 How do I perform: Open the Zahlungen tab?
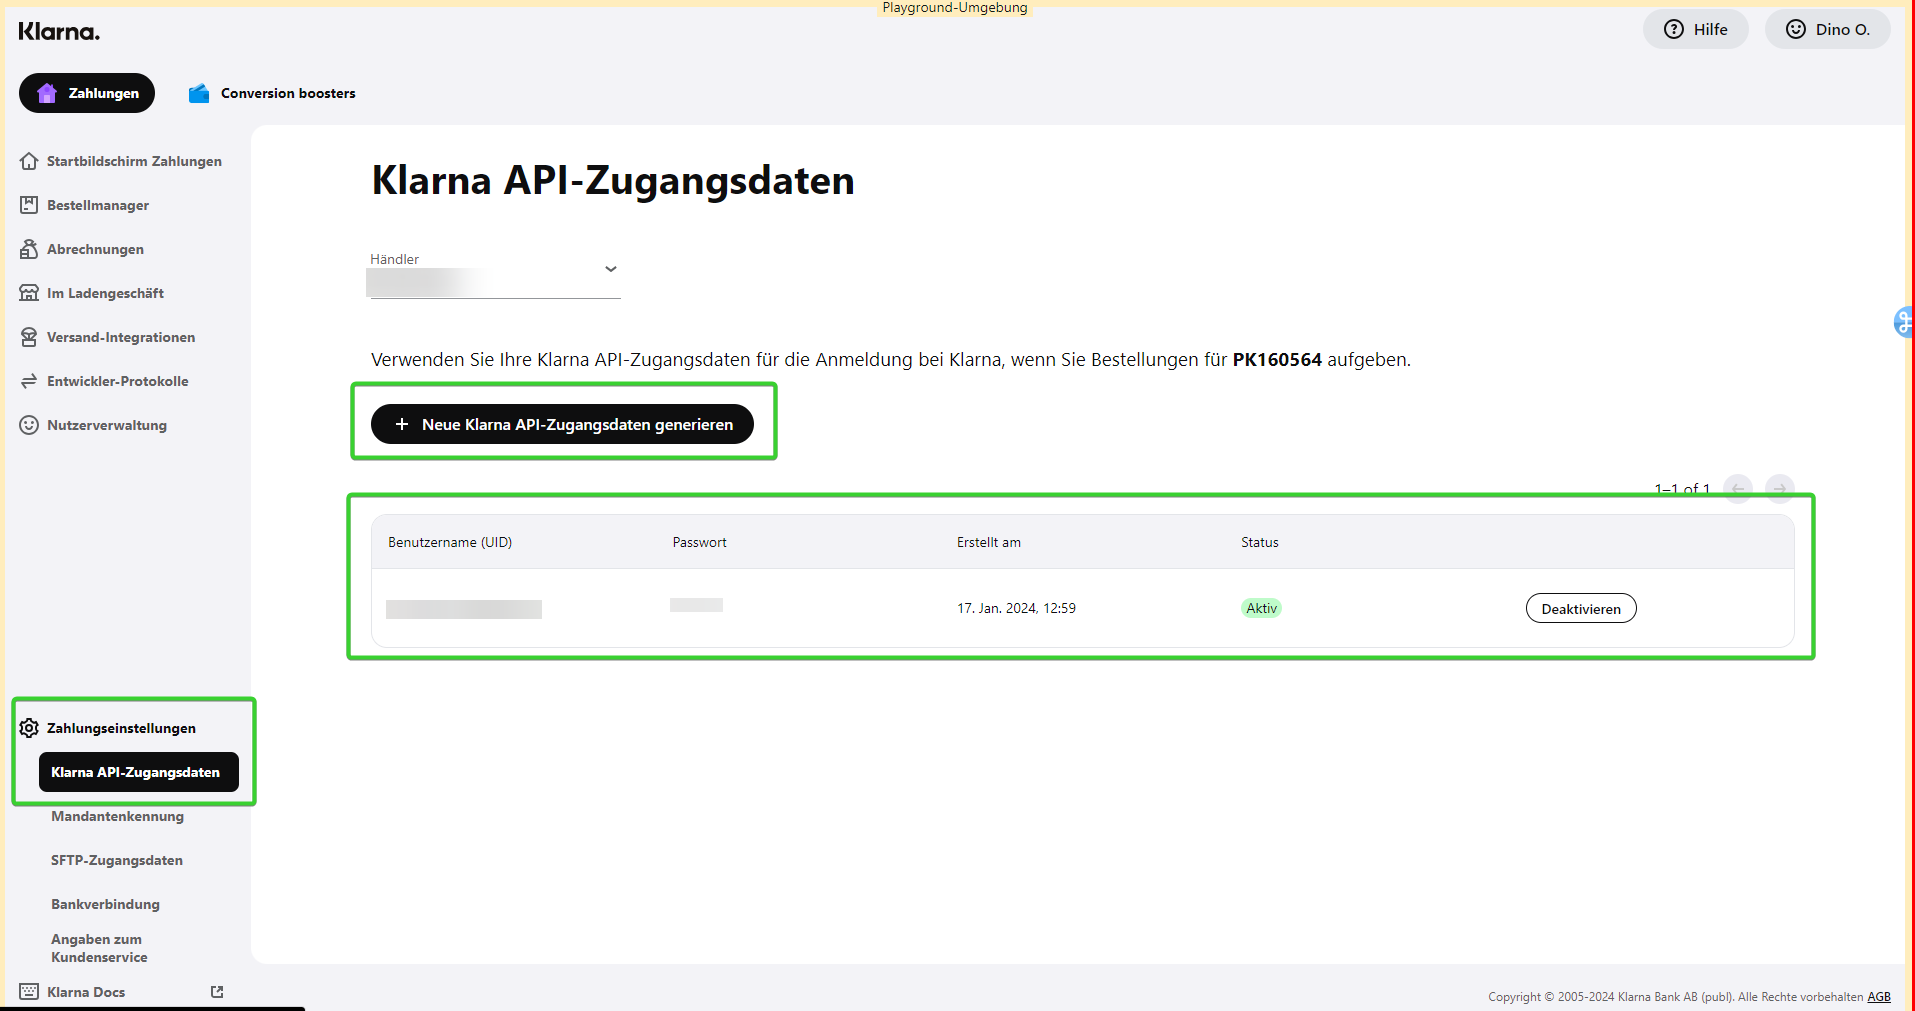pos(87,93)
